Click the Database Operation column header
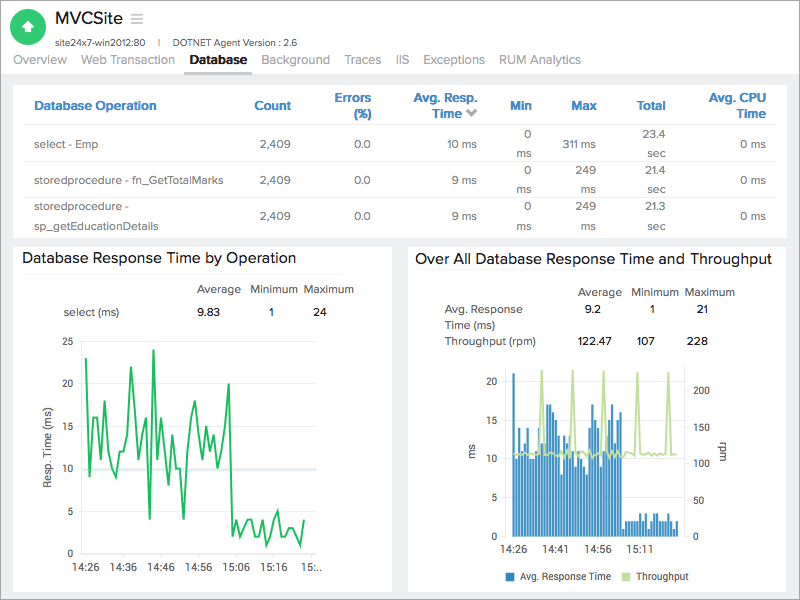Screen dimensions: 800x600 [x=96, y=105]
